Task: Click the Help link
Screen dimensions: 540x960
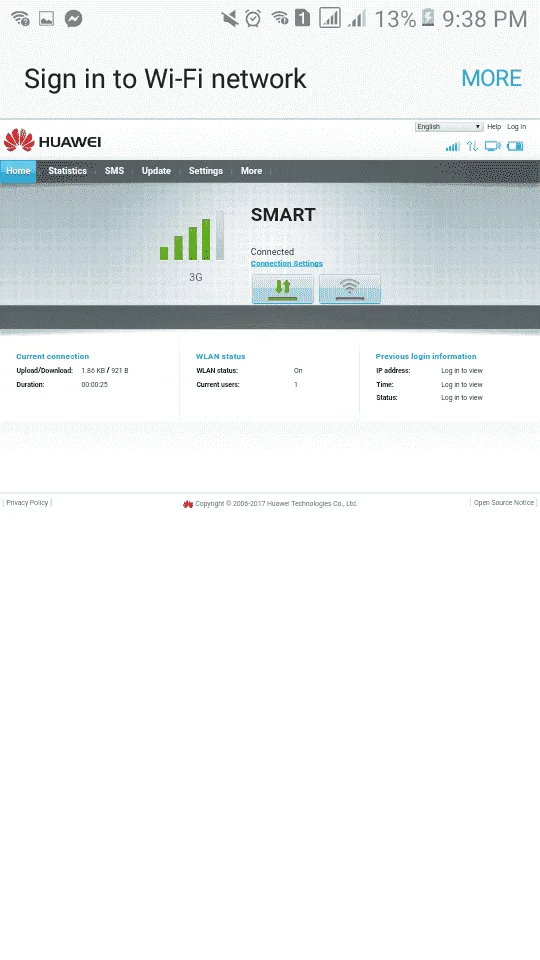Action: [x=494, y=127]
